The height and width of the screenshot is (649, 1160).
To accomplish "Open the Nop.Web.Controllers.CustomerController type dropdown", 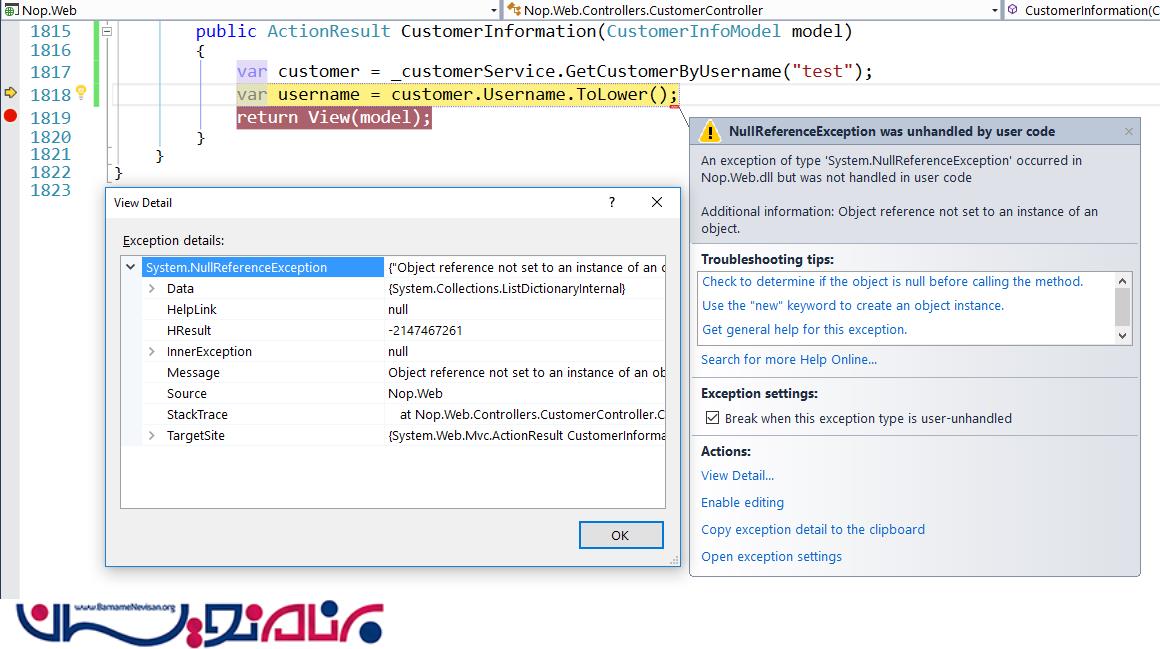I will click(x=994, y=10).
